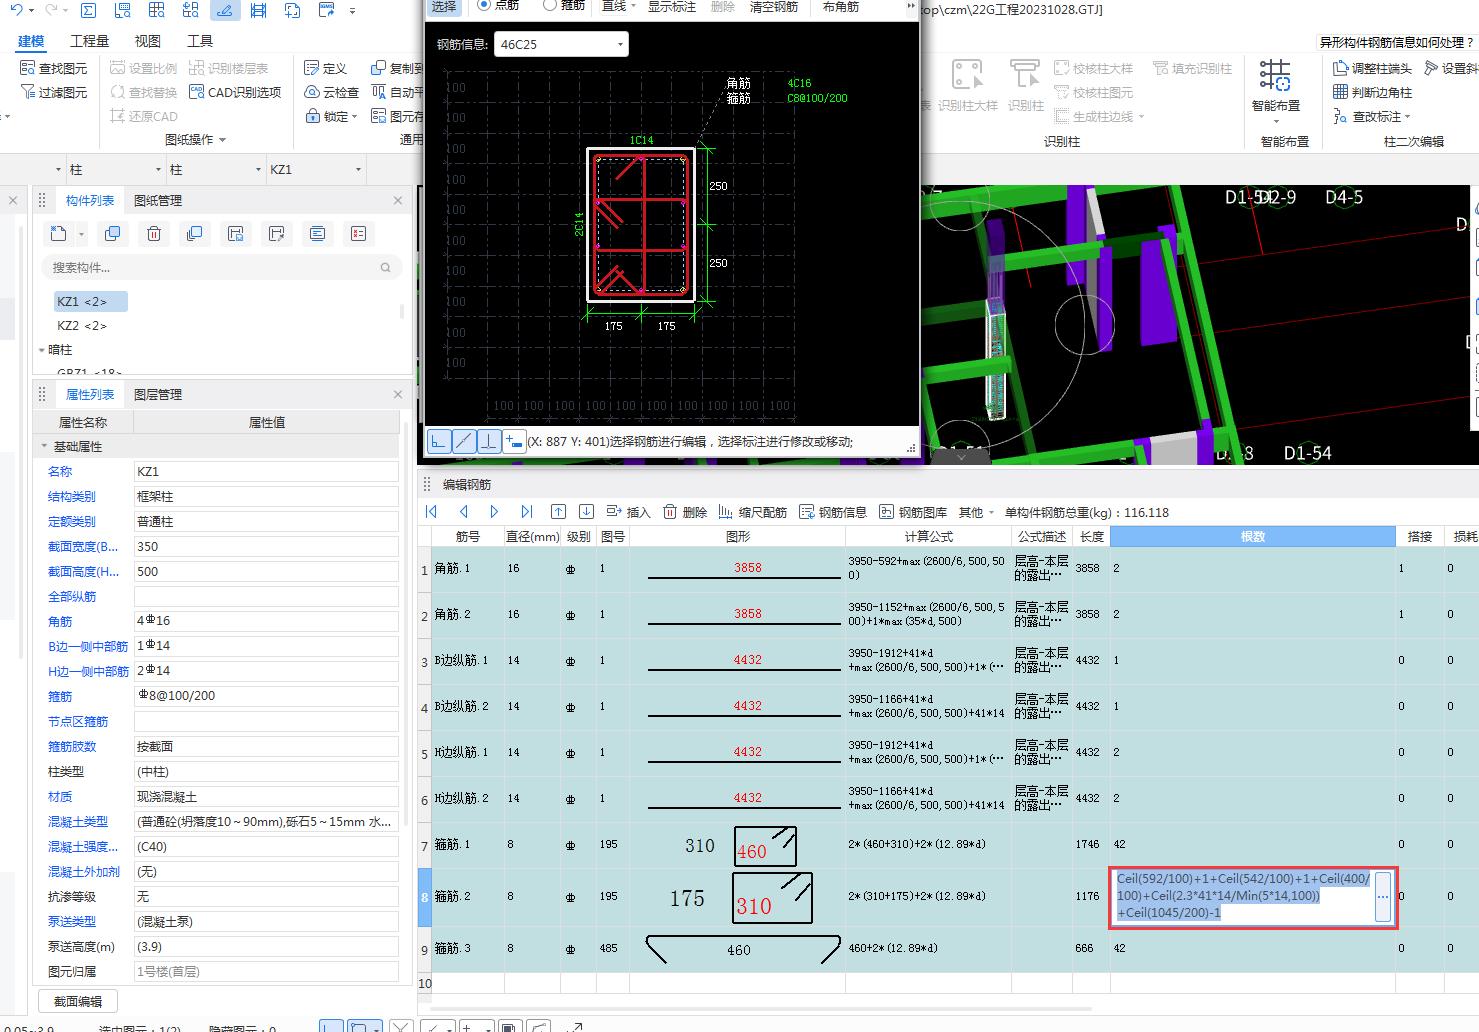The width and height of the screenshot is (1479, 1032).
Task: Toggle perpendicular snap button in section editor
Action: 489,441
